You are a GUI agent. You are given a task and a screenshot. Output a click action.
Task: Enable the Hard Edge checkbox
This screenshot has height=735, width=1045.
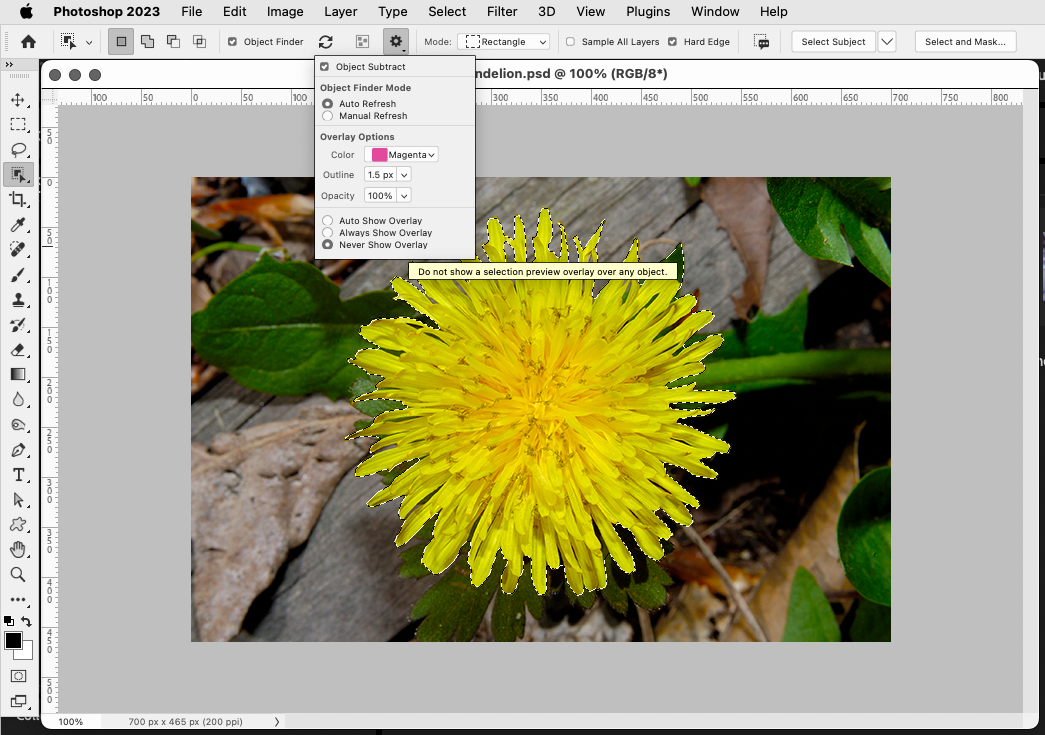[x=673, y=41]
